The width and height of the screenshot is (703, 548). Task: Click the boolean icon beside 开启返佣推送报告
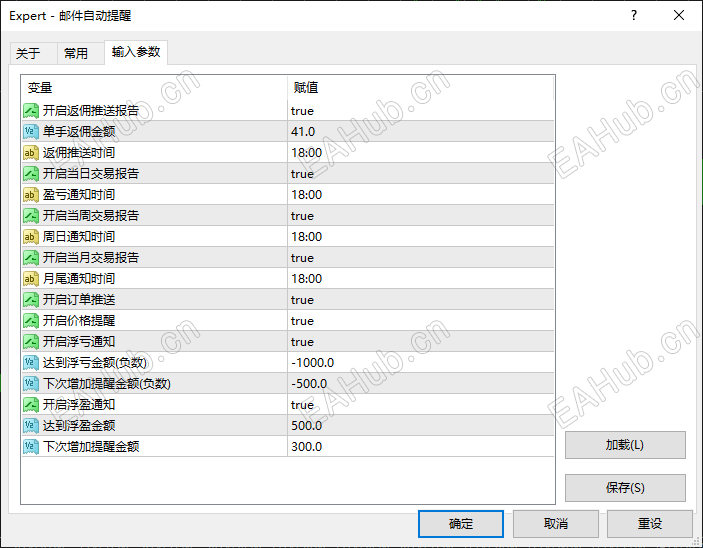coord(31,111)
